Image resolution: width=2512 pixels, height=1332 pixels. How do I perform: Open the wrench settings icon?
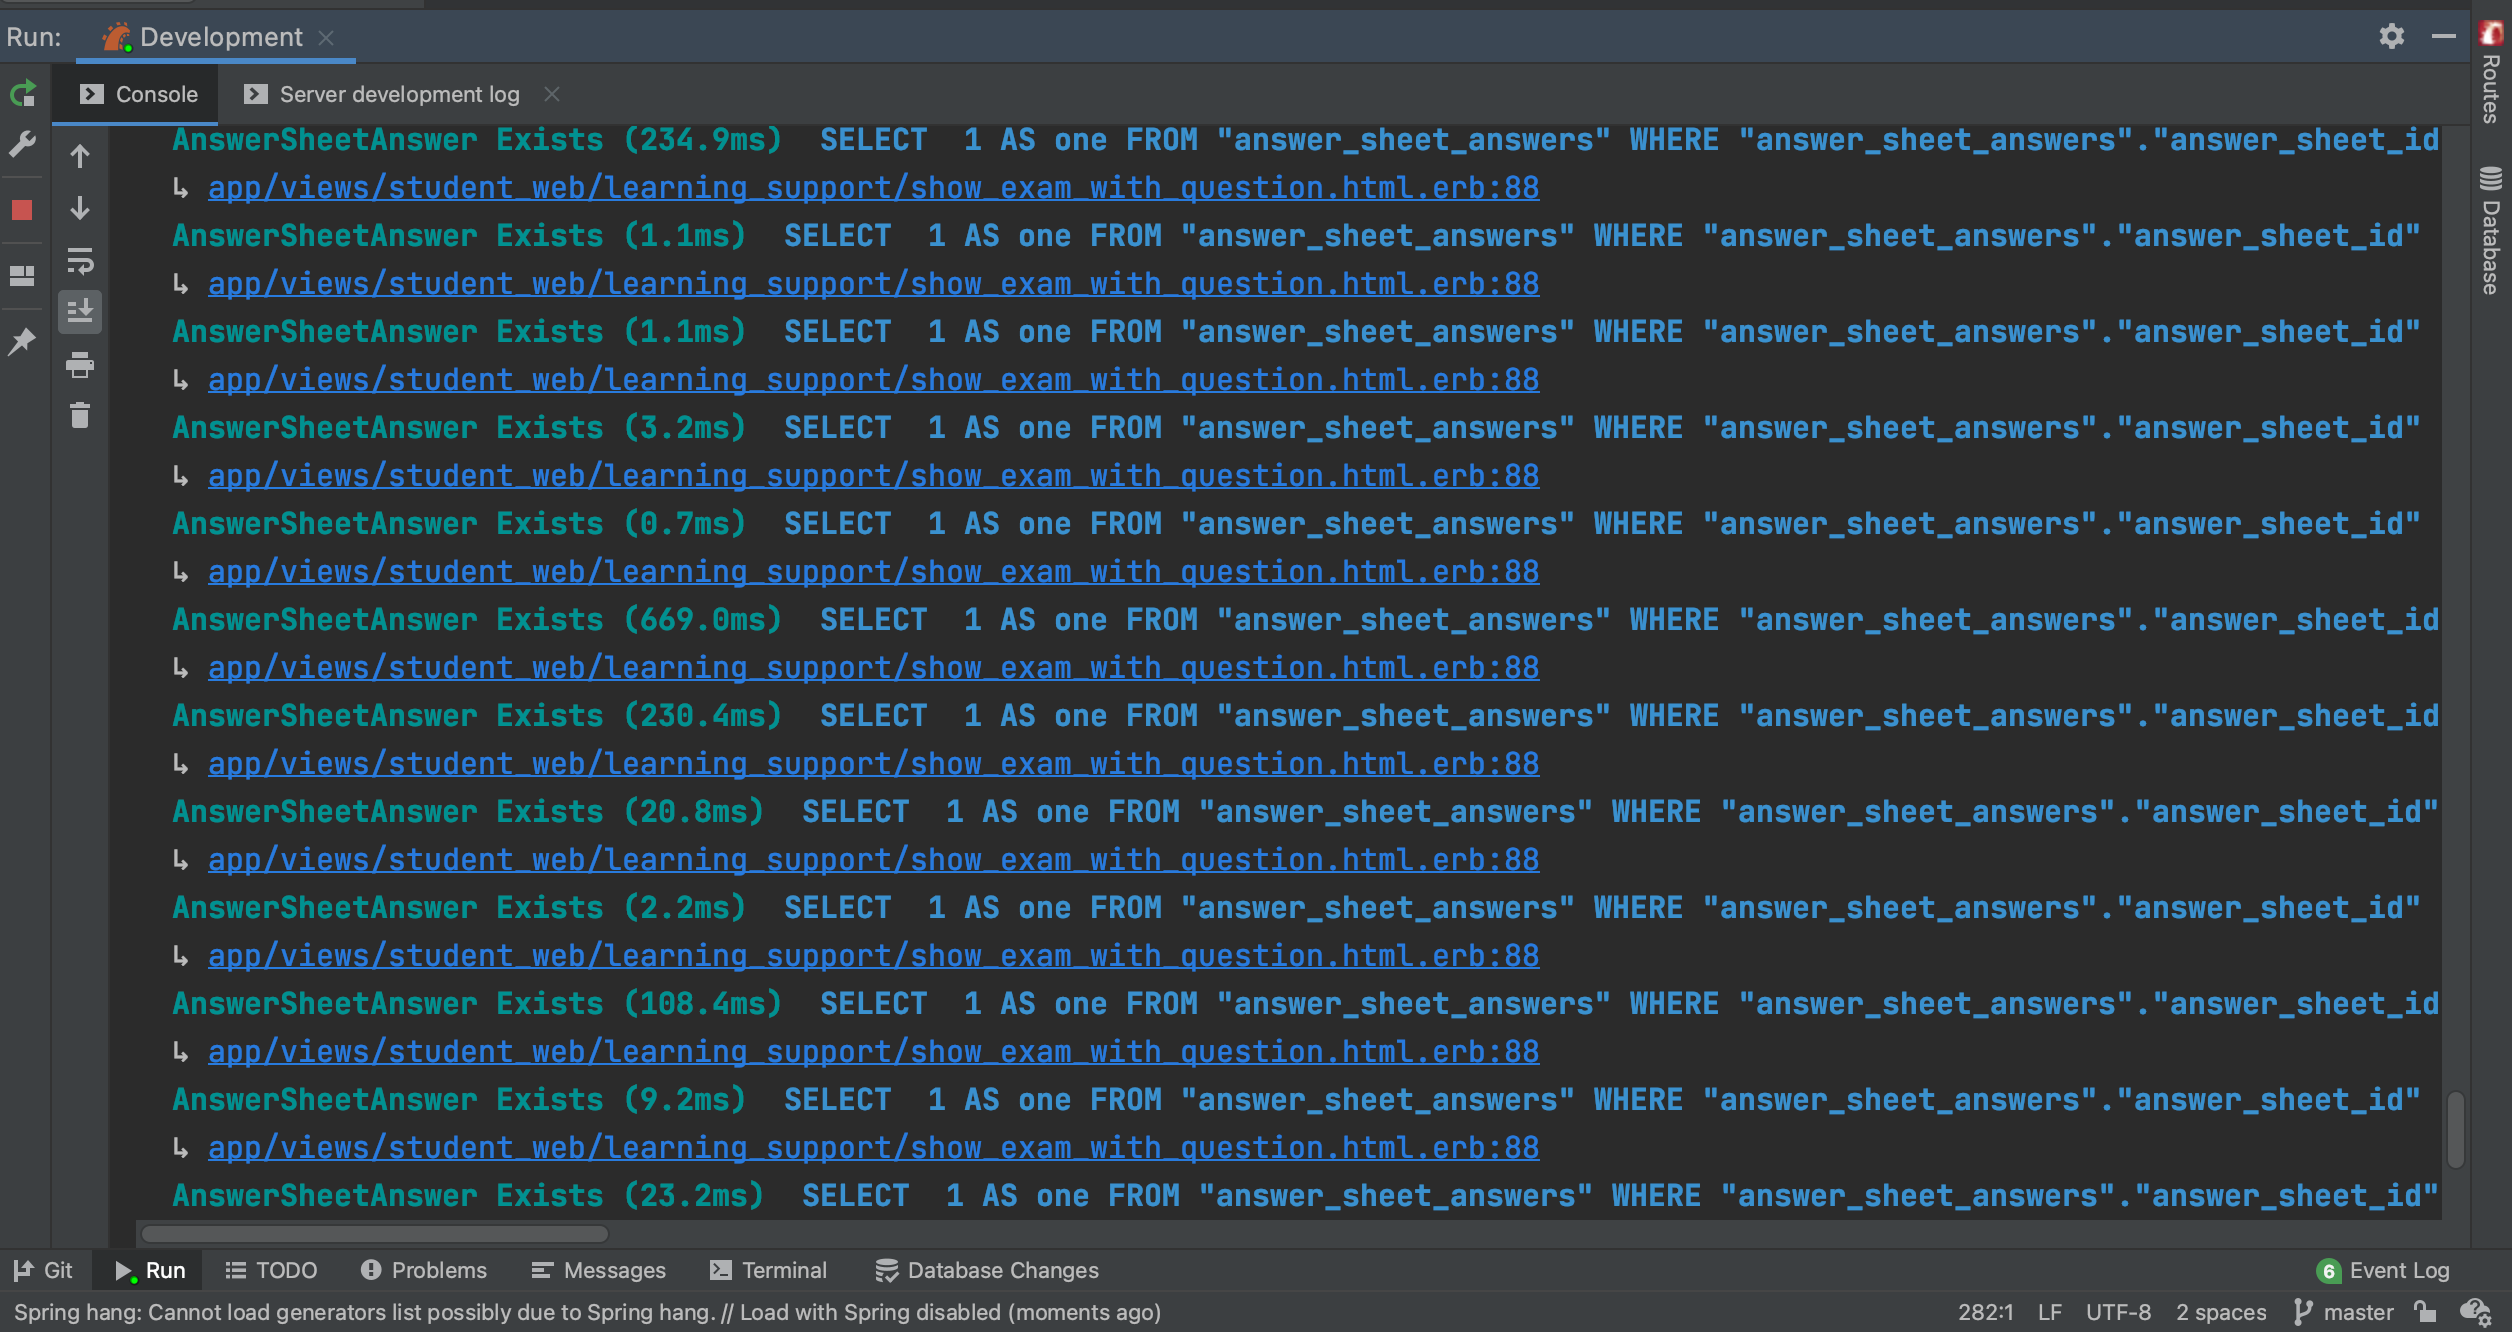[x=22, y=144]
